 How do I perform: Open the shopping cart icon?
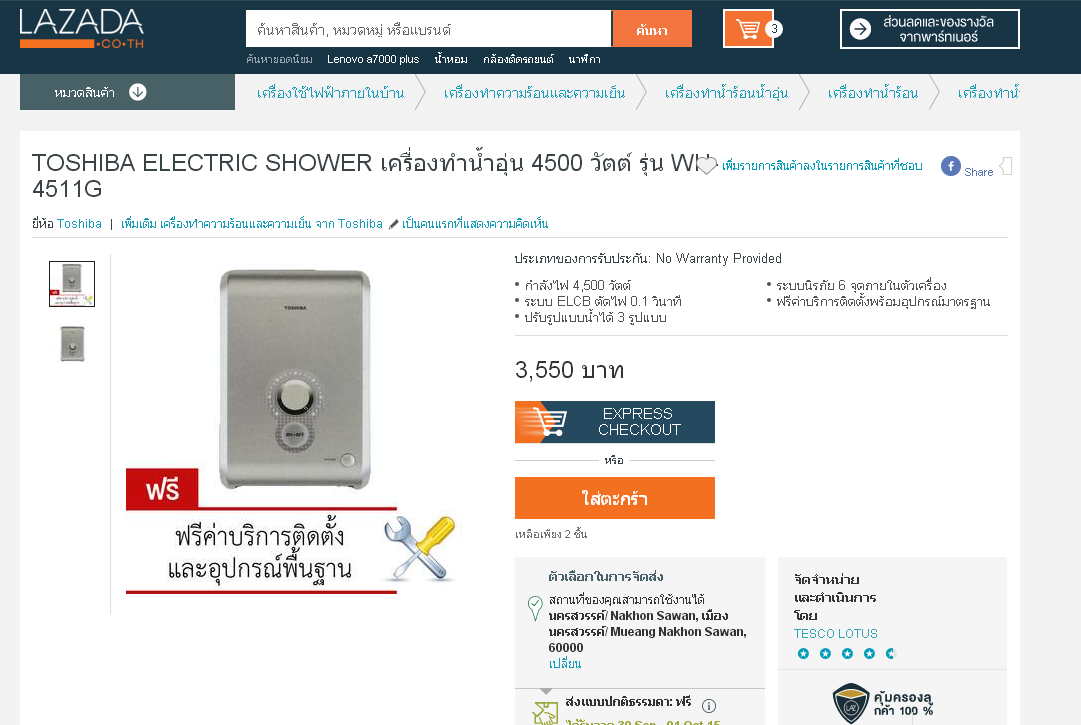[x=748, y=29]
